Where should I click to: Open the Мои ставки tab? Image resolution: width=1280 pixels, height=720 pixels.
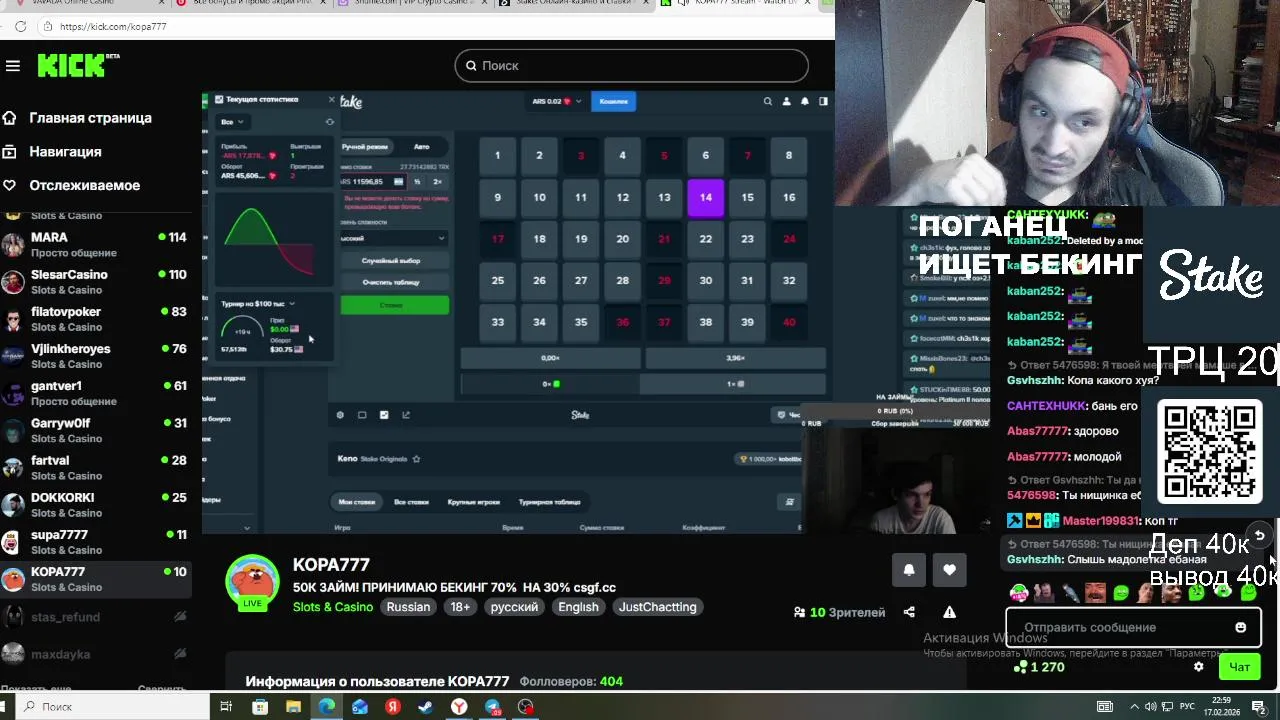[x=356, y=502]
